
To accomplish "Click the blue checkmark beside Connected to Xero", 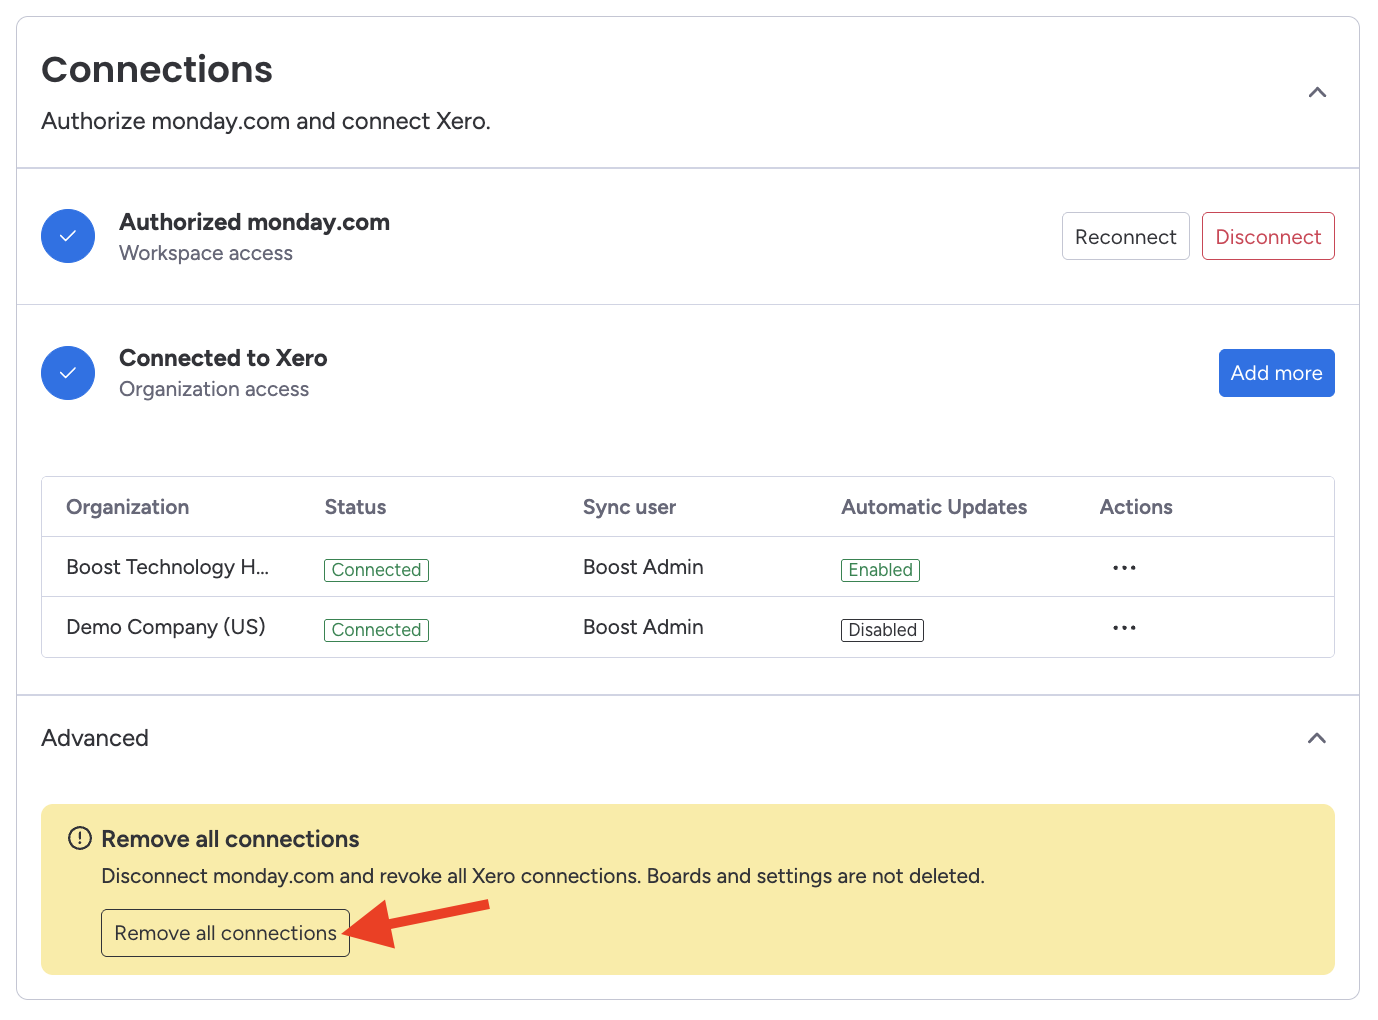I will (67, 372).
